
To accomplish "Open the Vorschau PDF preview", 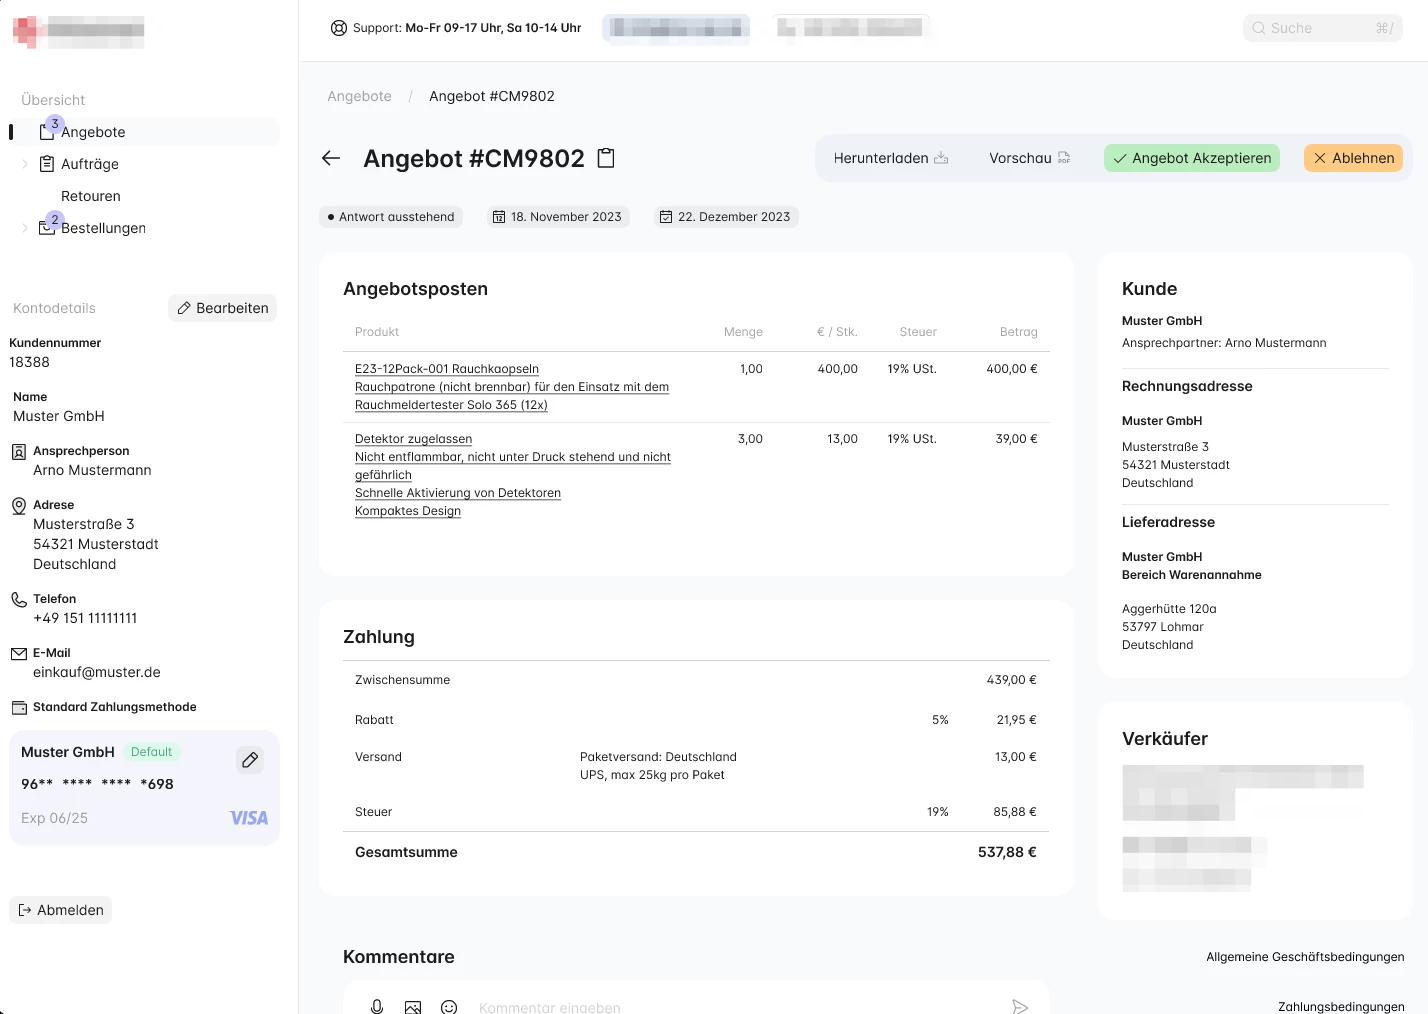I will (x=1029, y=158).
